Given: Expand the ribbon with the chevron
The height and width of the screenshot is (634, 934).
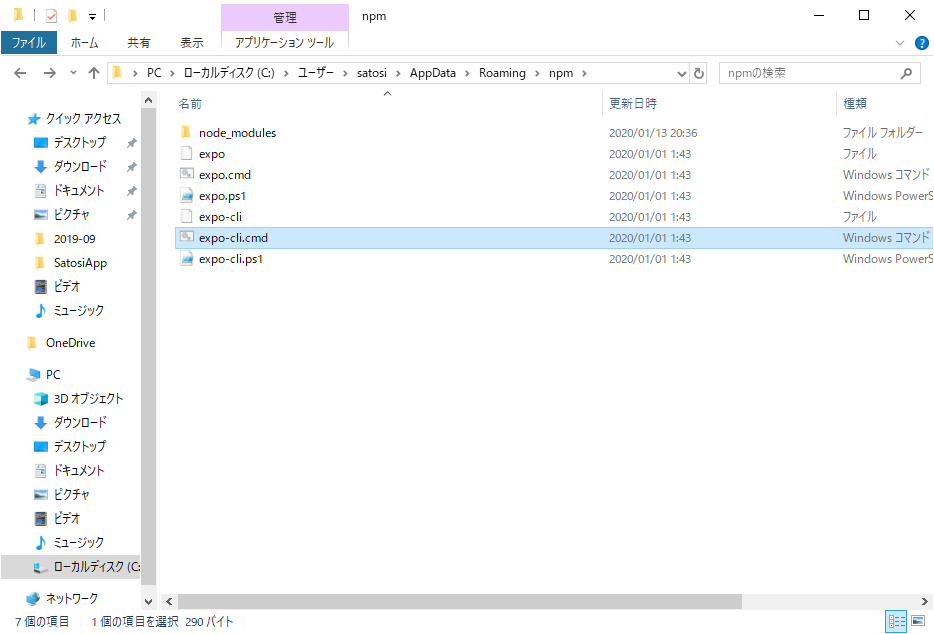Looking at the screenshot, I should 900,43.
